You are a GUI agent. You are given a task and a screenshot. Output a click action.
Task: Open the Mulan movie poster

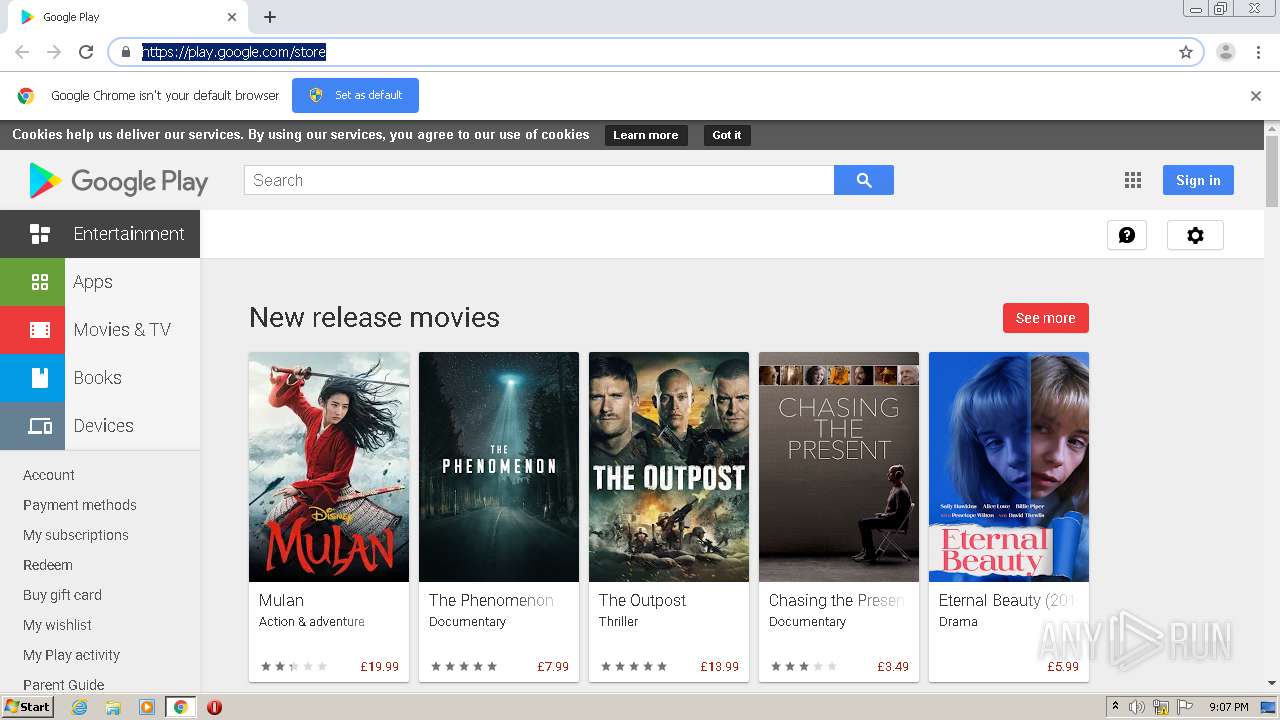pyautogui.click(x=329, y=467)
